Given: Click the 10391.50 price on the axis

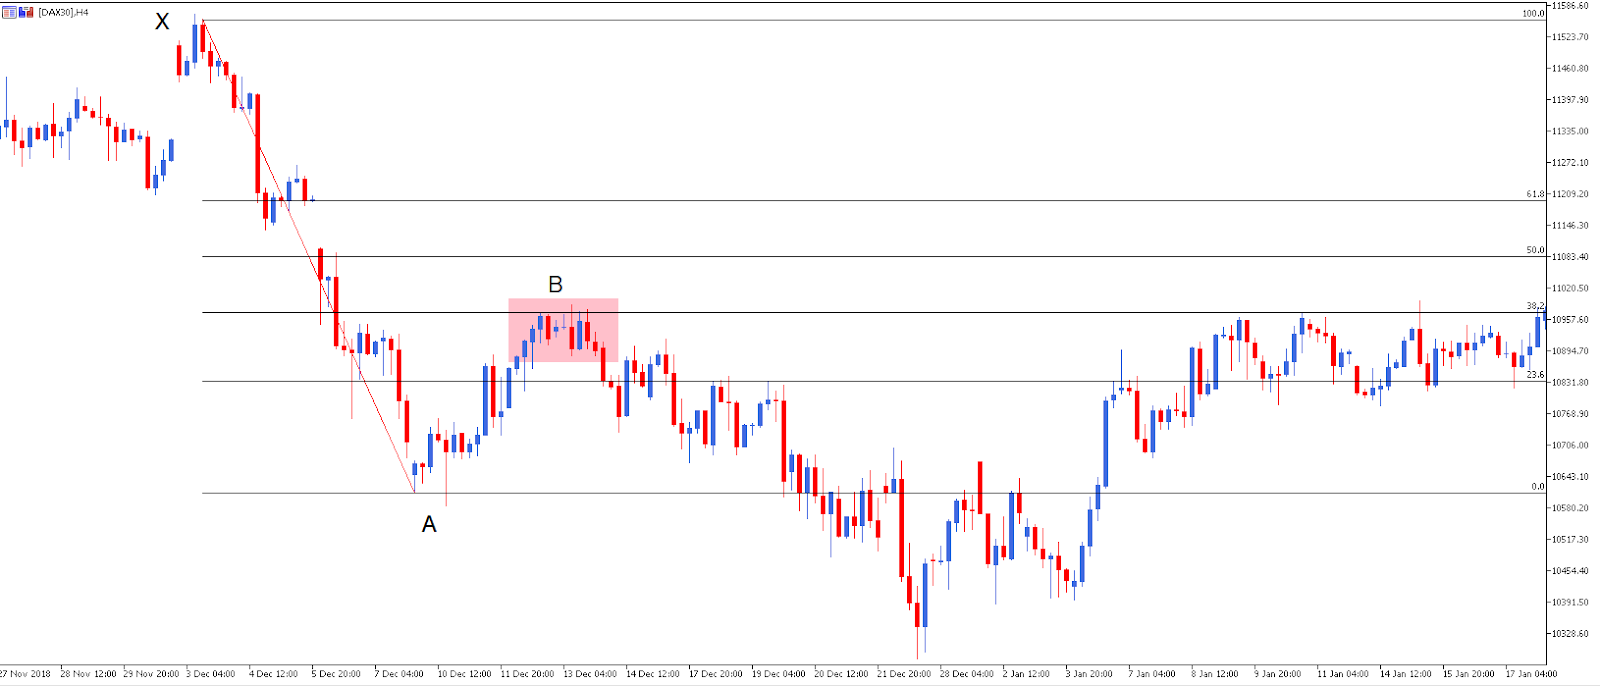Looking at the screenshot, I should point(1570,602).
